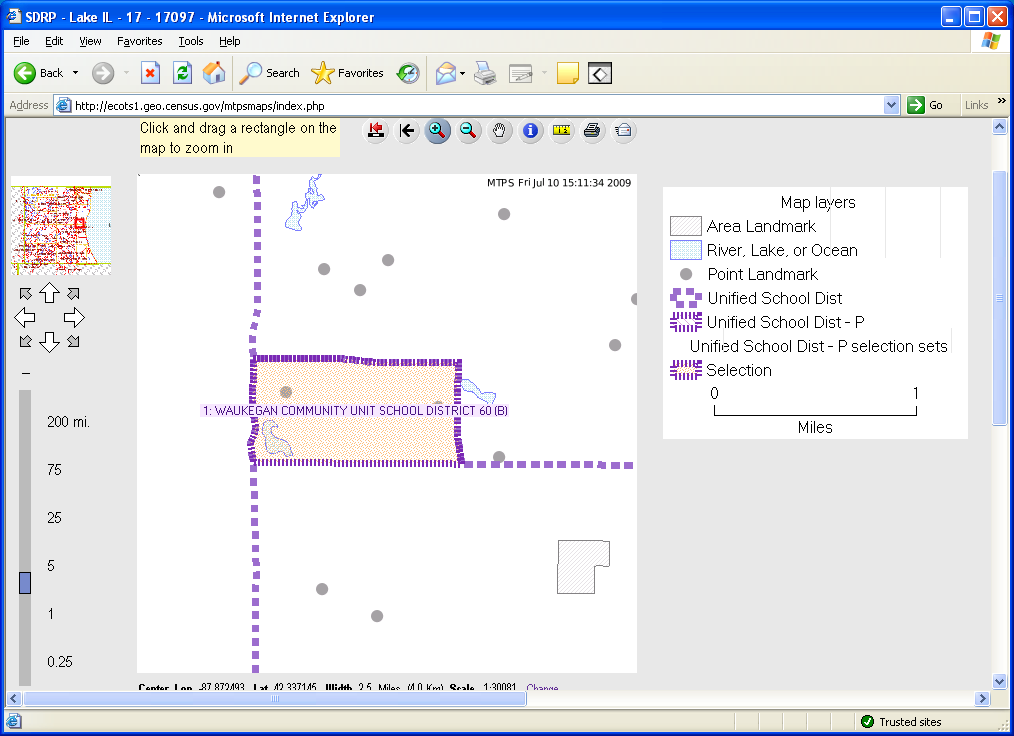
Task: Click the 200 mi. zoom level label
Action: coord(68,422)
